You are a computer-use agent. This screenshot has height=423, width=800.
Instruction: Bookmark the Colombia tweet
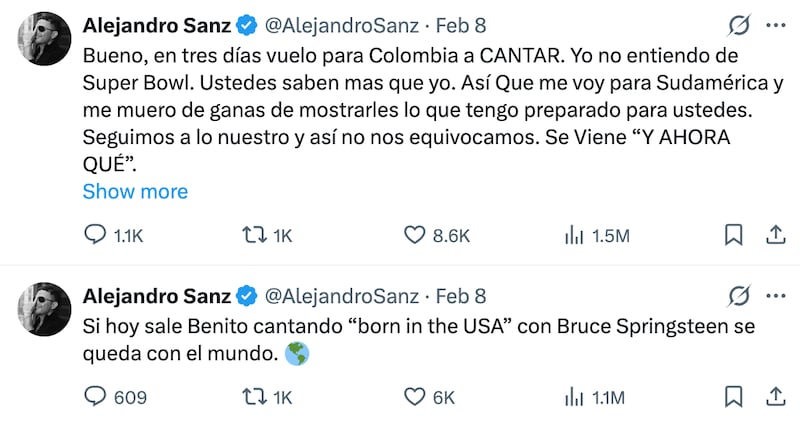[733, 235]
